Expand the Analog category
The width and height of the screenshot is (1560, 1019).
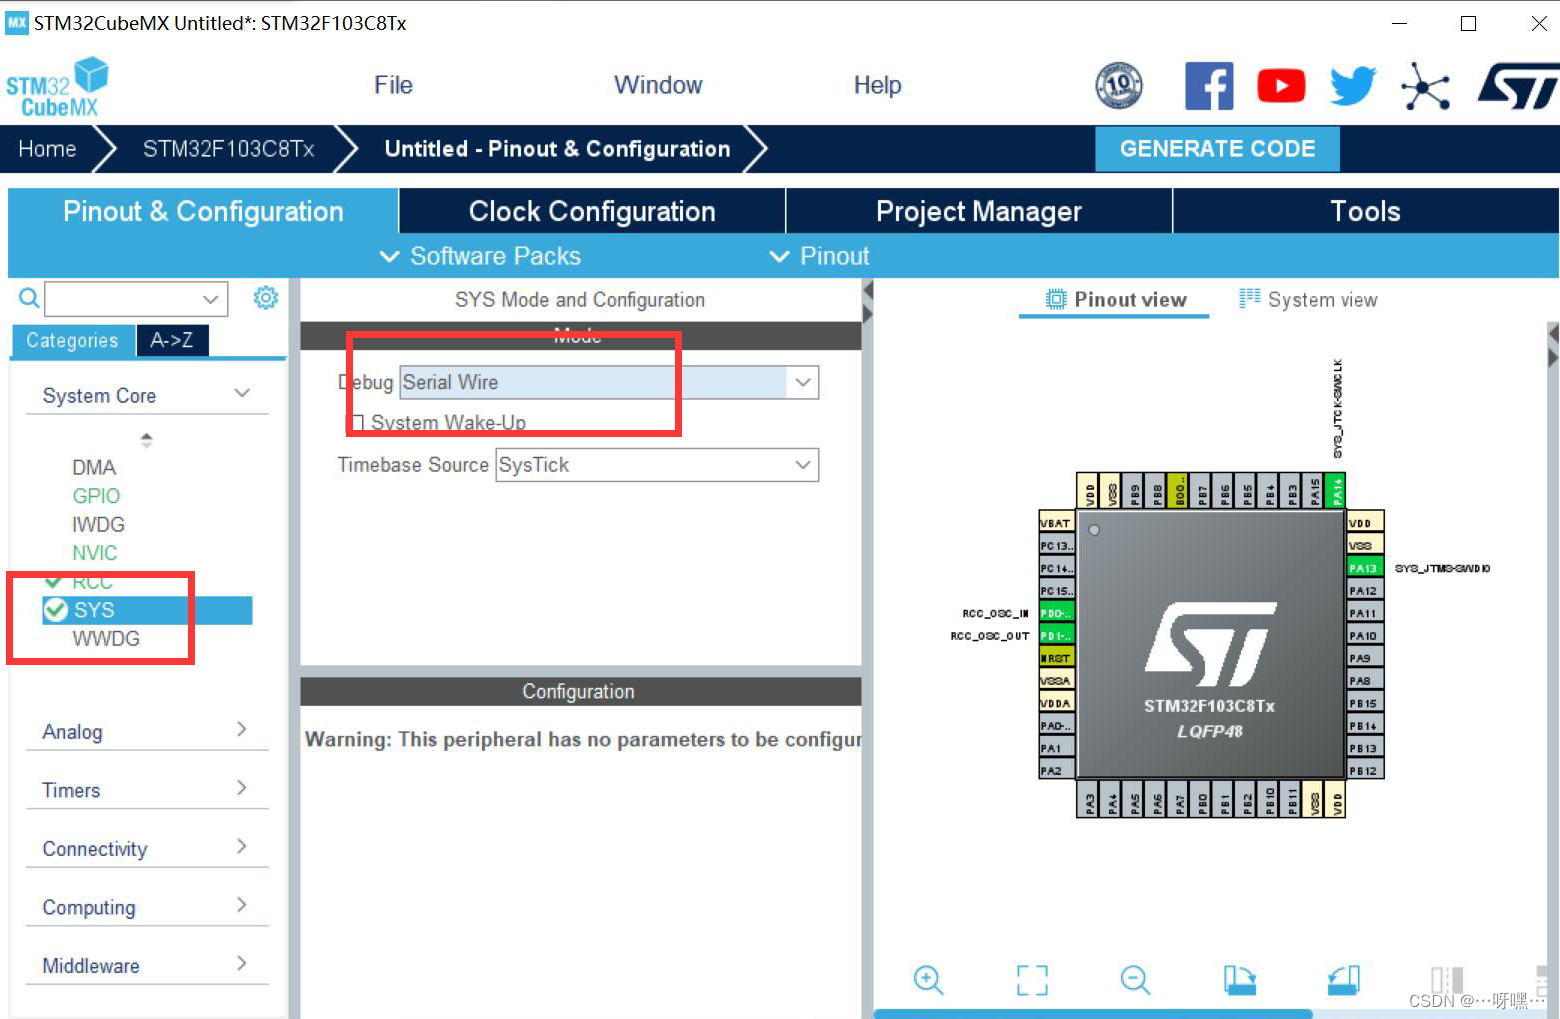146,731
